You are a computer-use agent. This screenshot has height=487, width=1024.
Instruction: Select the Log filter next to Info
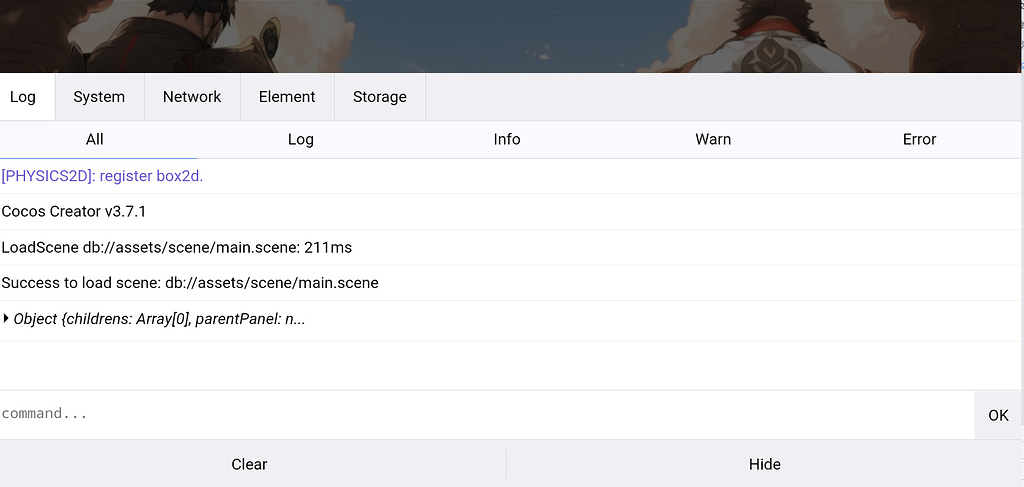301,139
